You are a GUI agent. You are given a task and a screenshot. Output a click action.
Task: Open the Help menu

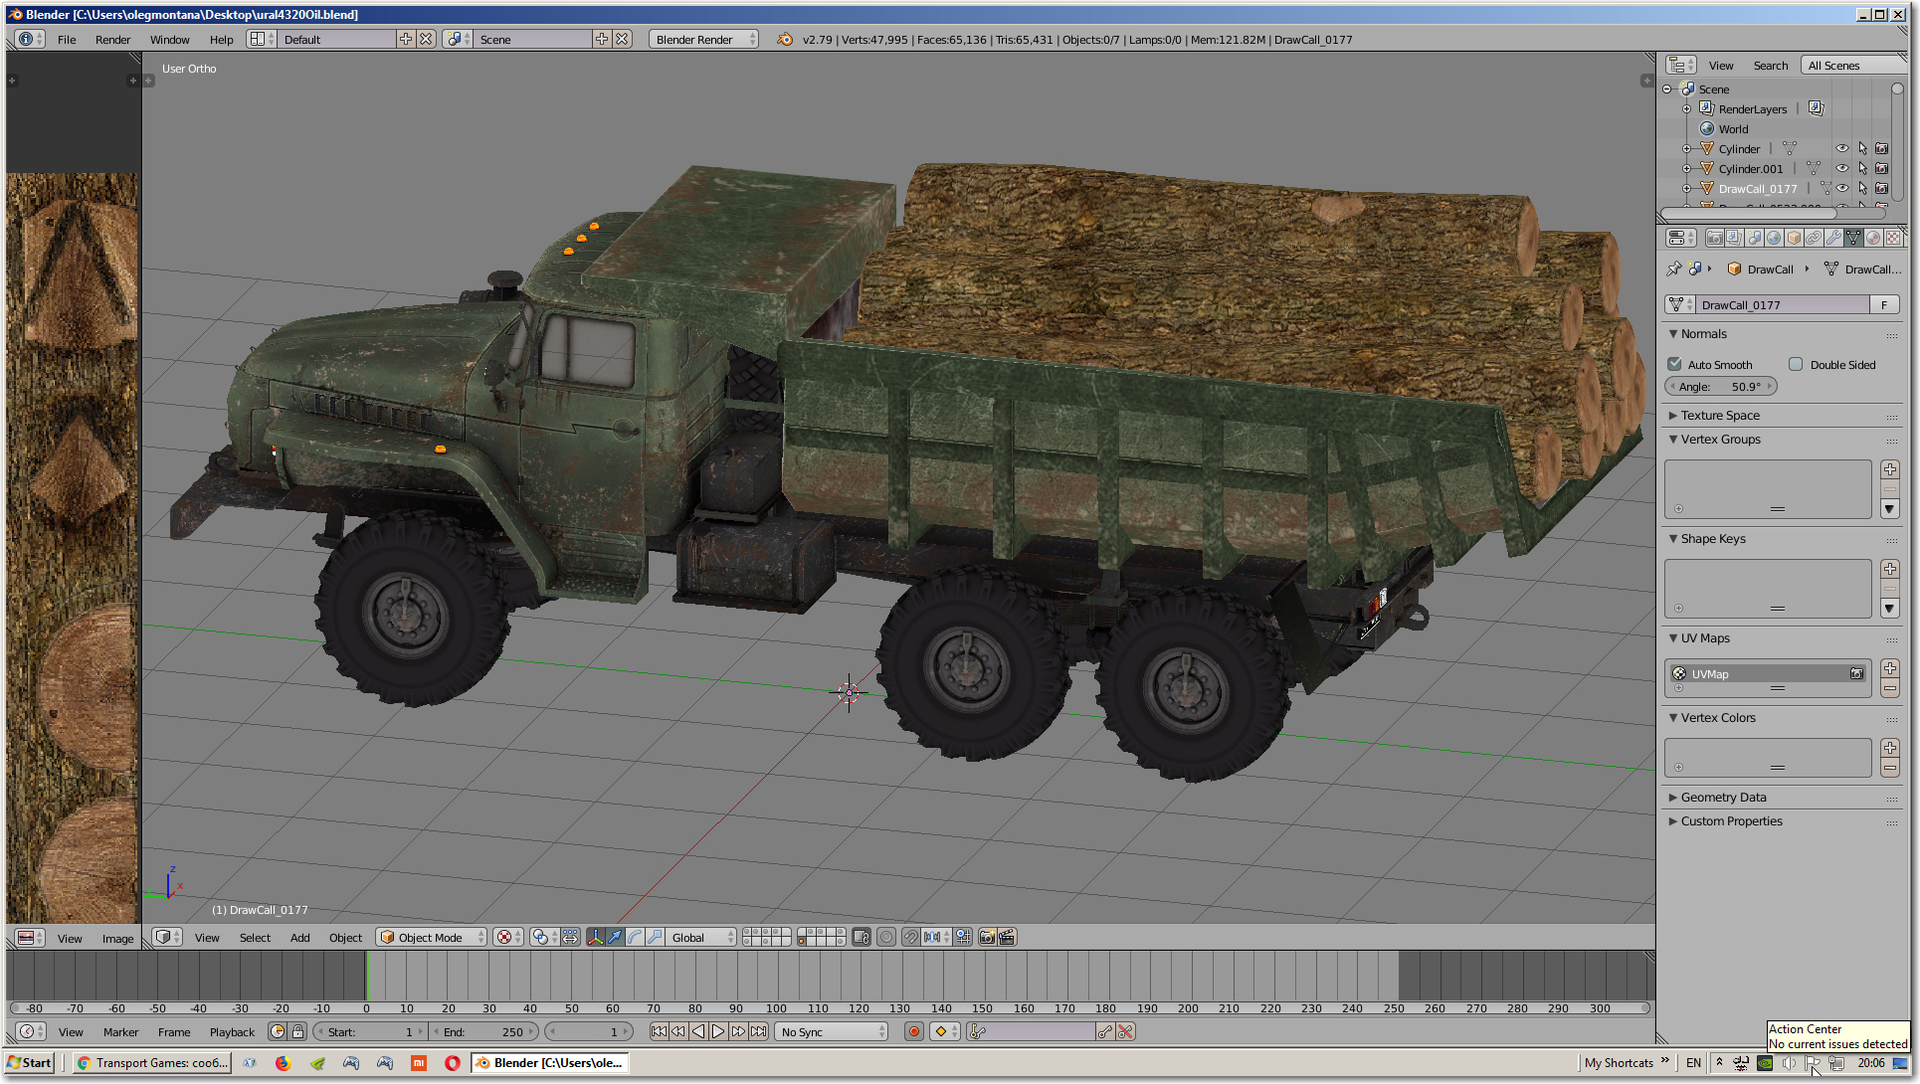pyautogui.click(x=221, y=39)
